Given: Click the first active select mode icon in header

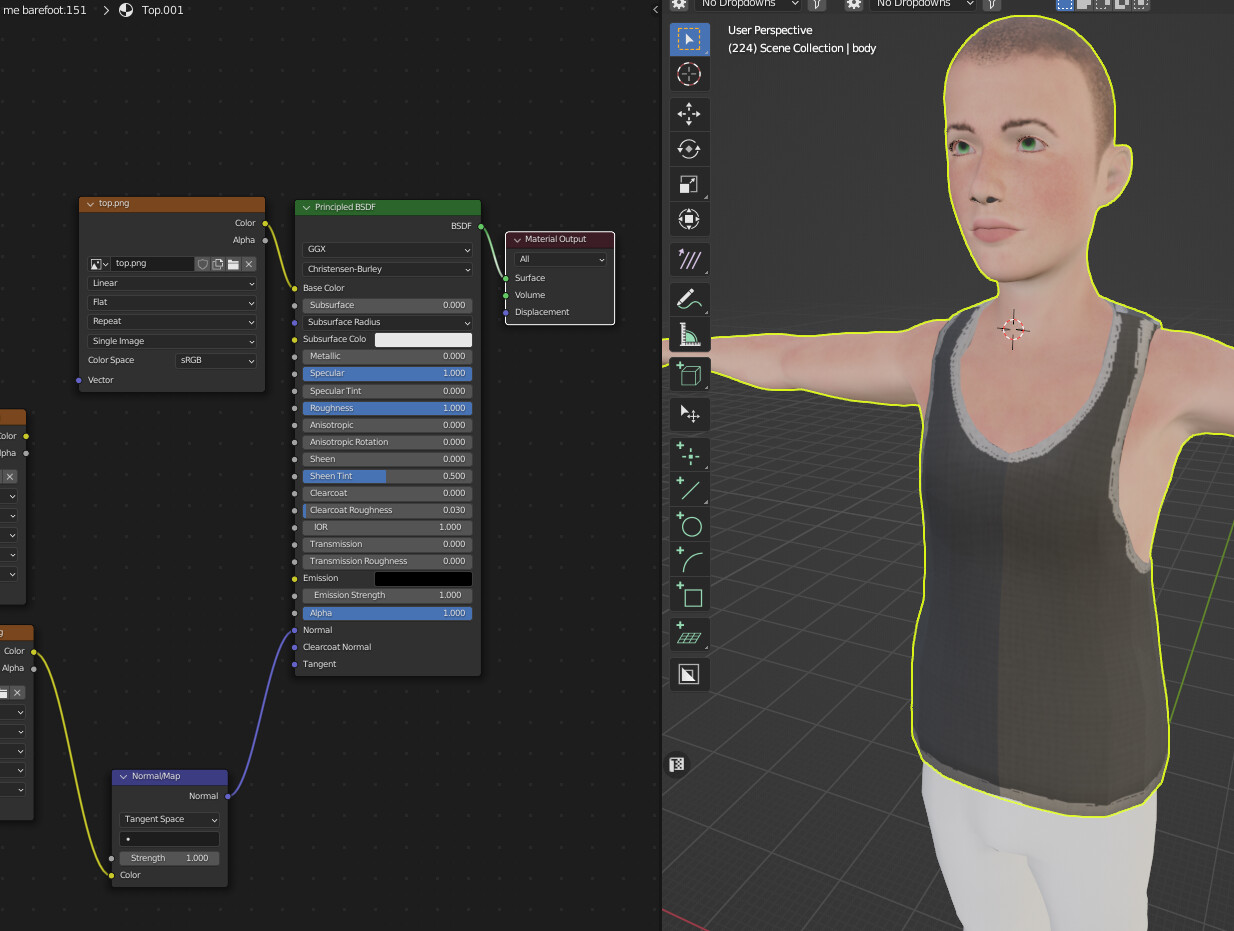Looking at the screenshot, I should click(x=1065, y=5).
